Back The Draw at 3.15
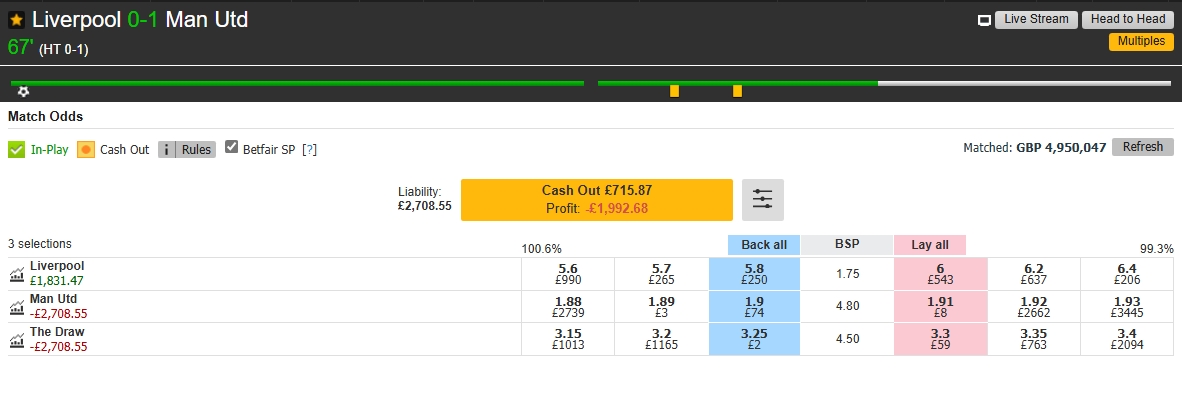This screenshot has height=415, width=1182. (x=568, y=339)
